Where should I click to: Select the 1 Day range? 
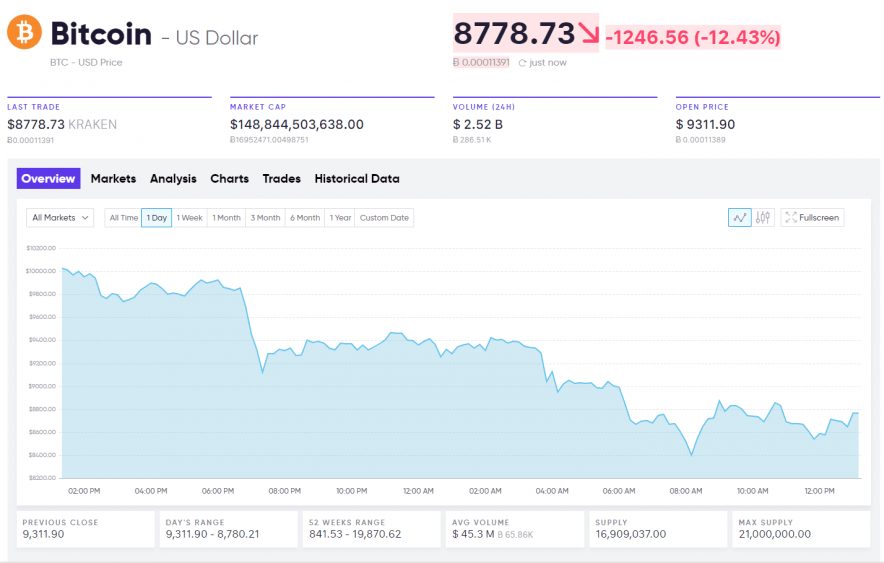(x=156, y=217)
